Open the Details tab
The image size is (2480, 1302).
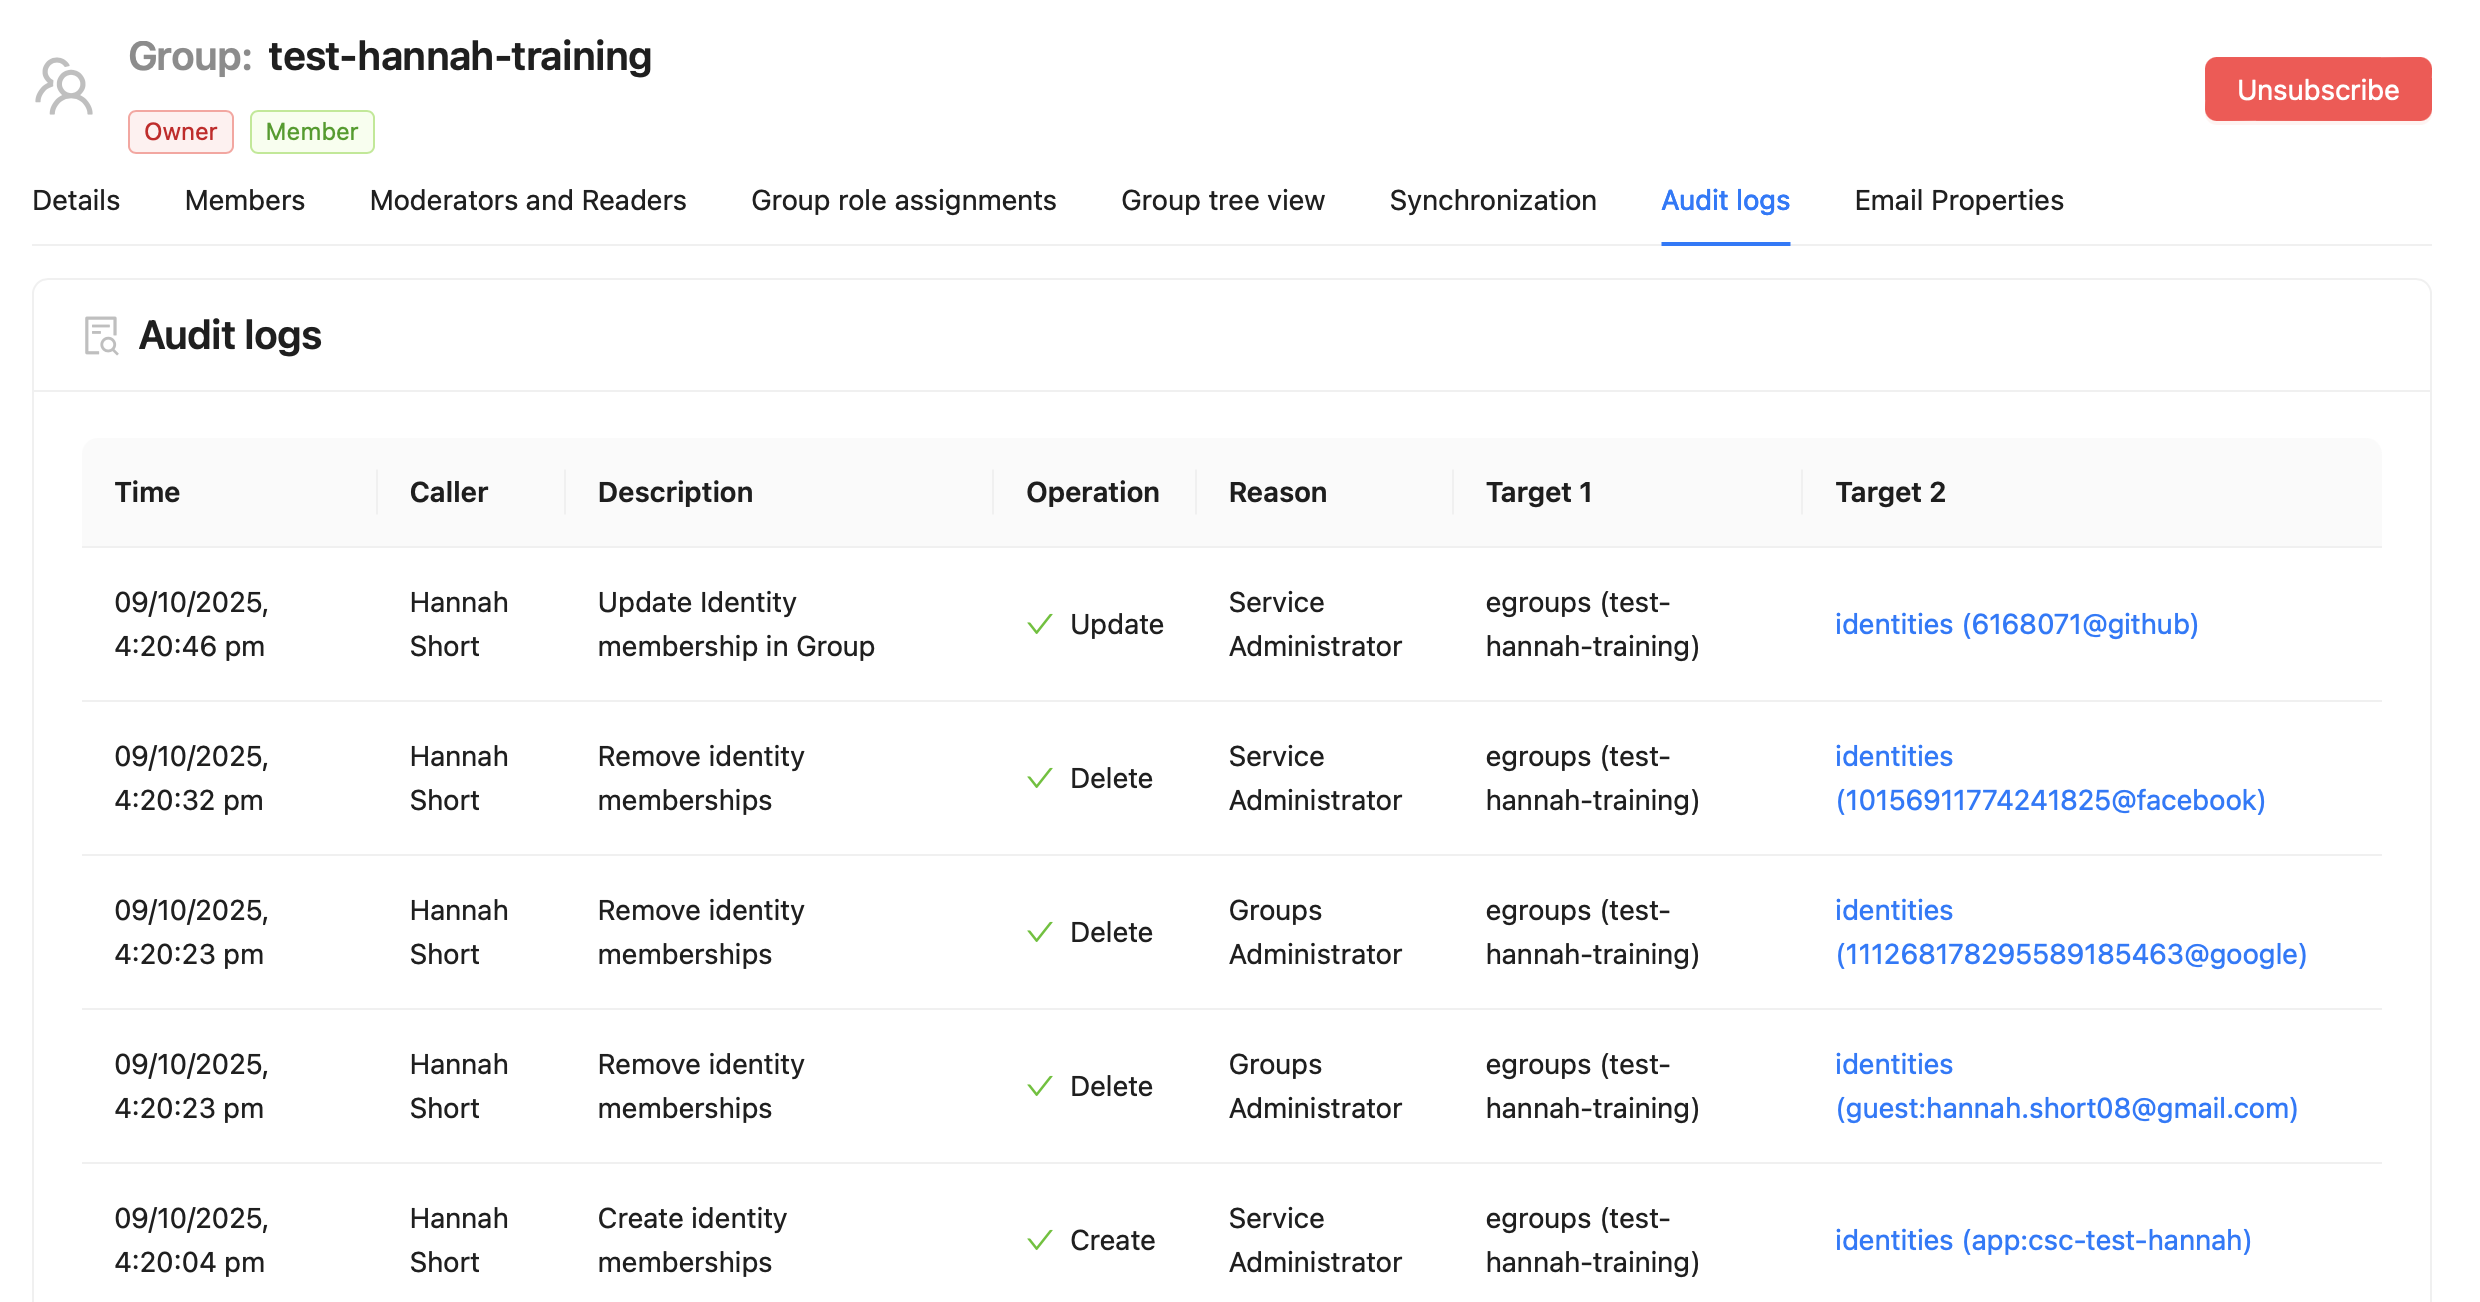[x=76, y=200]
